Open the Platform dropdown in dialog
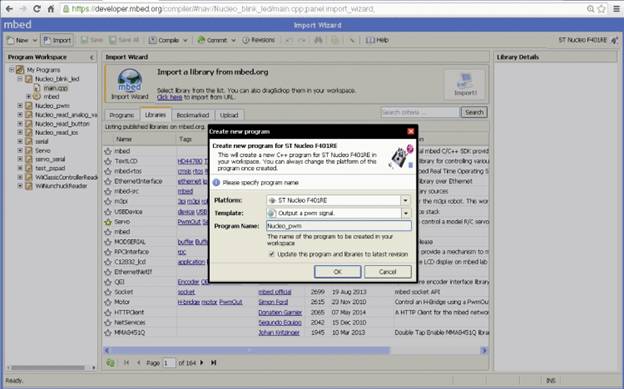This screenshot has height=389, width=624. tap(406, 200)
